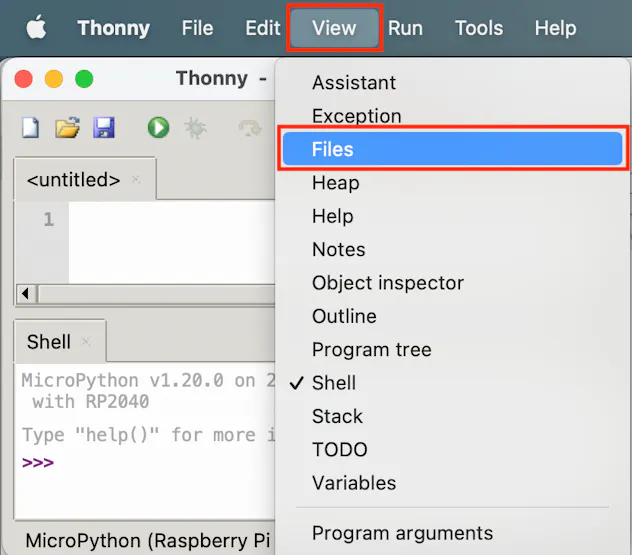
Task: Click the Debug bug icon
Action: pyautogui.click(x=194, y=128)
